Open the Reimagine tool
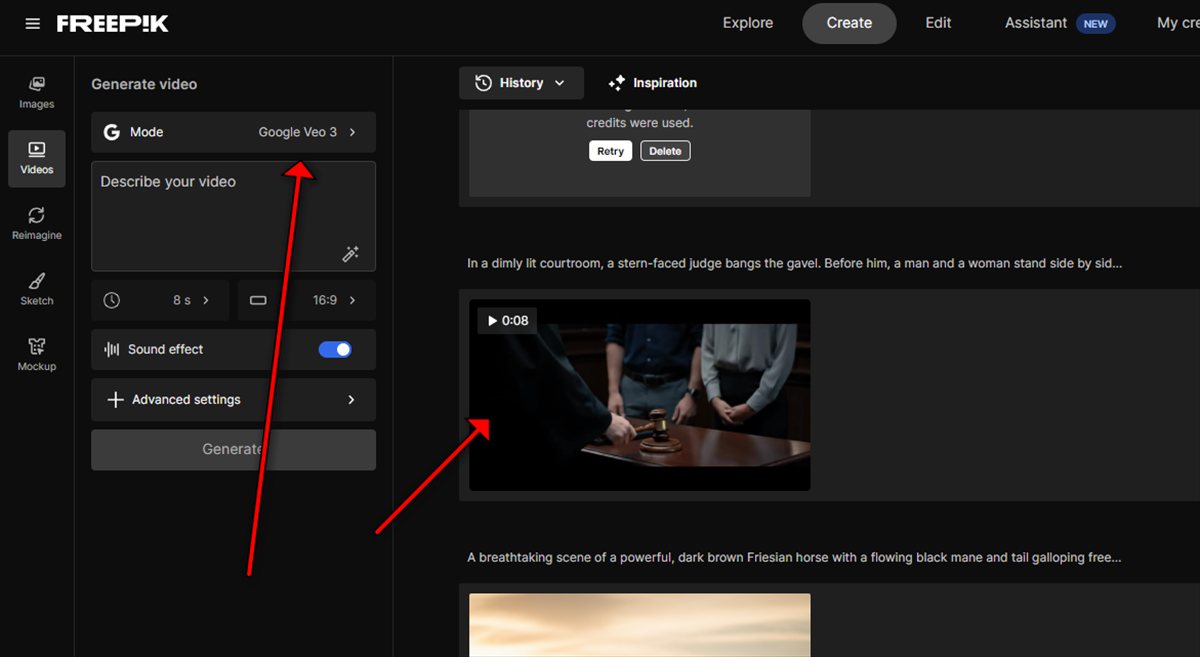Viewport: 1200px width, 657px height. coord(37,223)
